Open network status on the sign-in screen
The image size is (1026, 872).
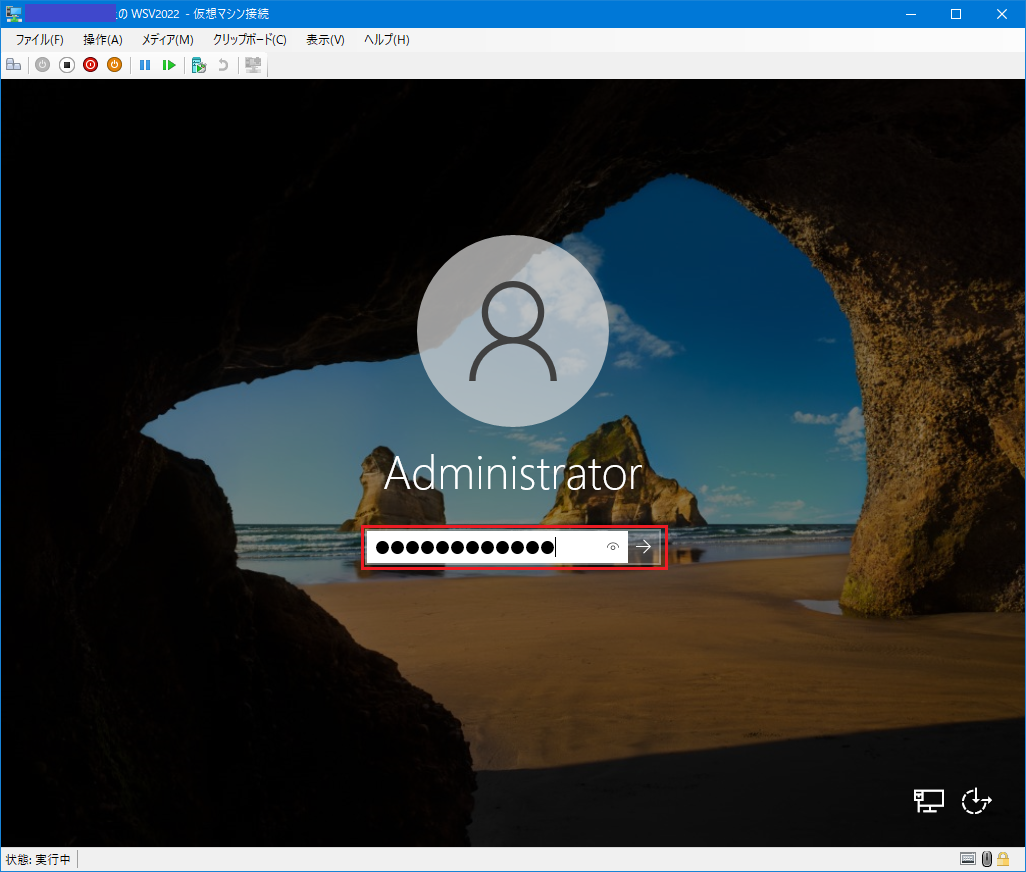click(928, 800)
